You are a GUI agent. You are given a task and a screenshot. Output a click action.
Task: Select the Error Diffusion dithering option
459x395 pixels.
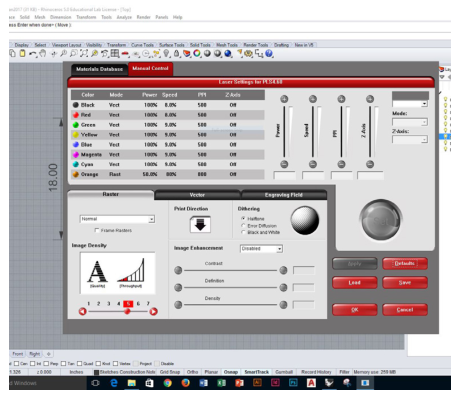point(243,226)
